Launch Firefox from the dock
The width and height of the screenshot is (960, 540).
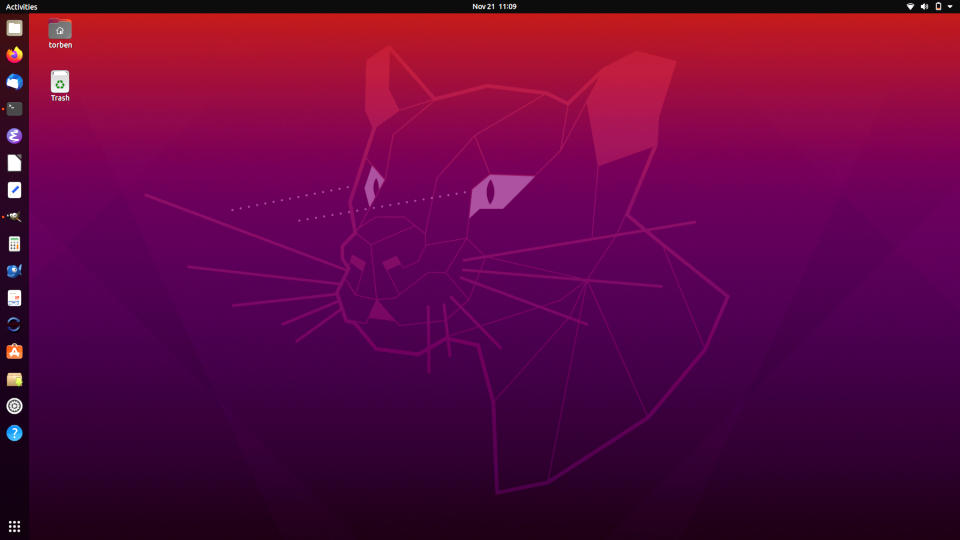pos(14,55)
